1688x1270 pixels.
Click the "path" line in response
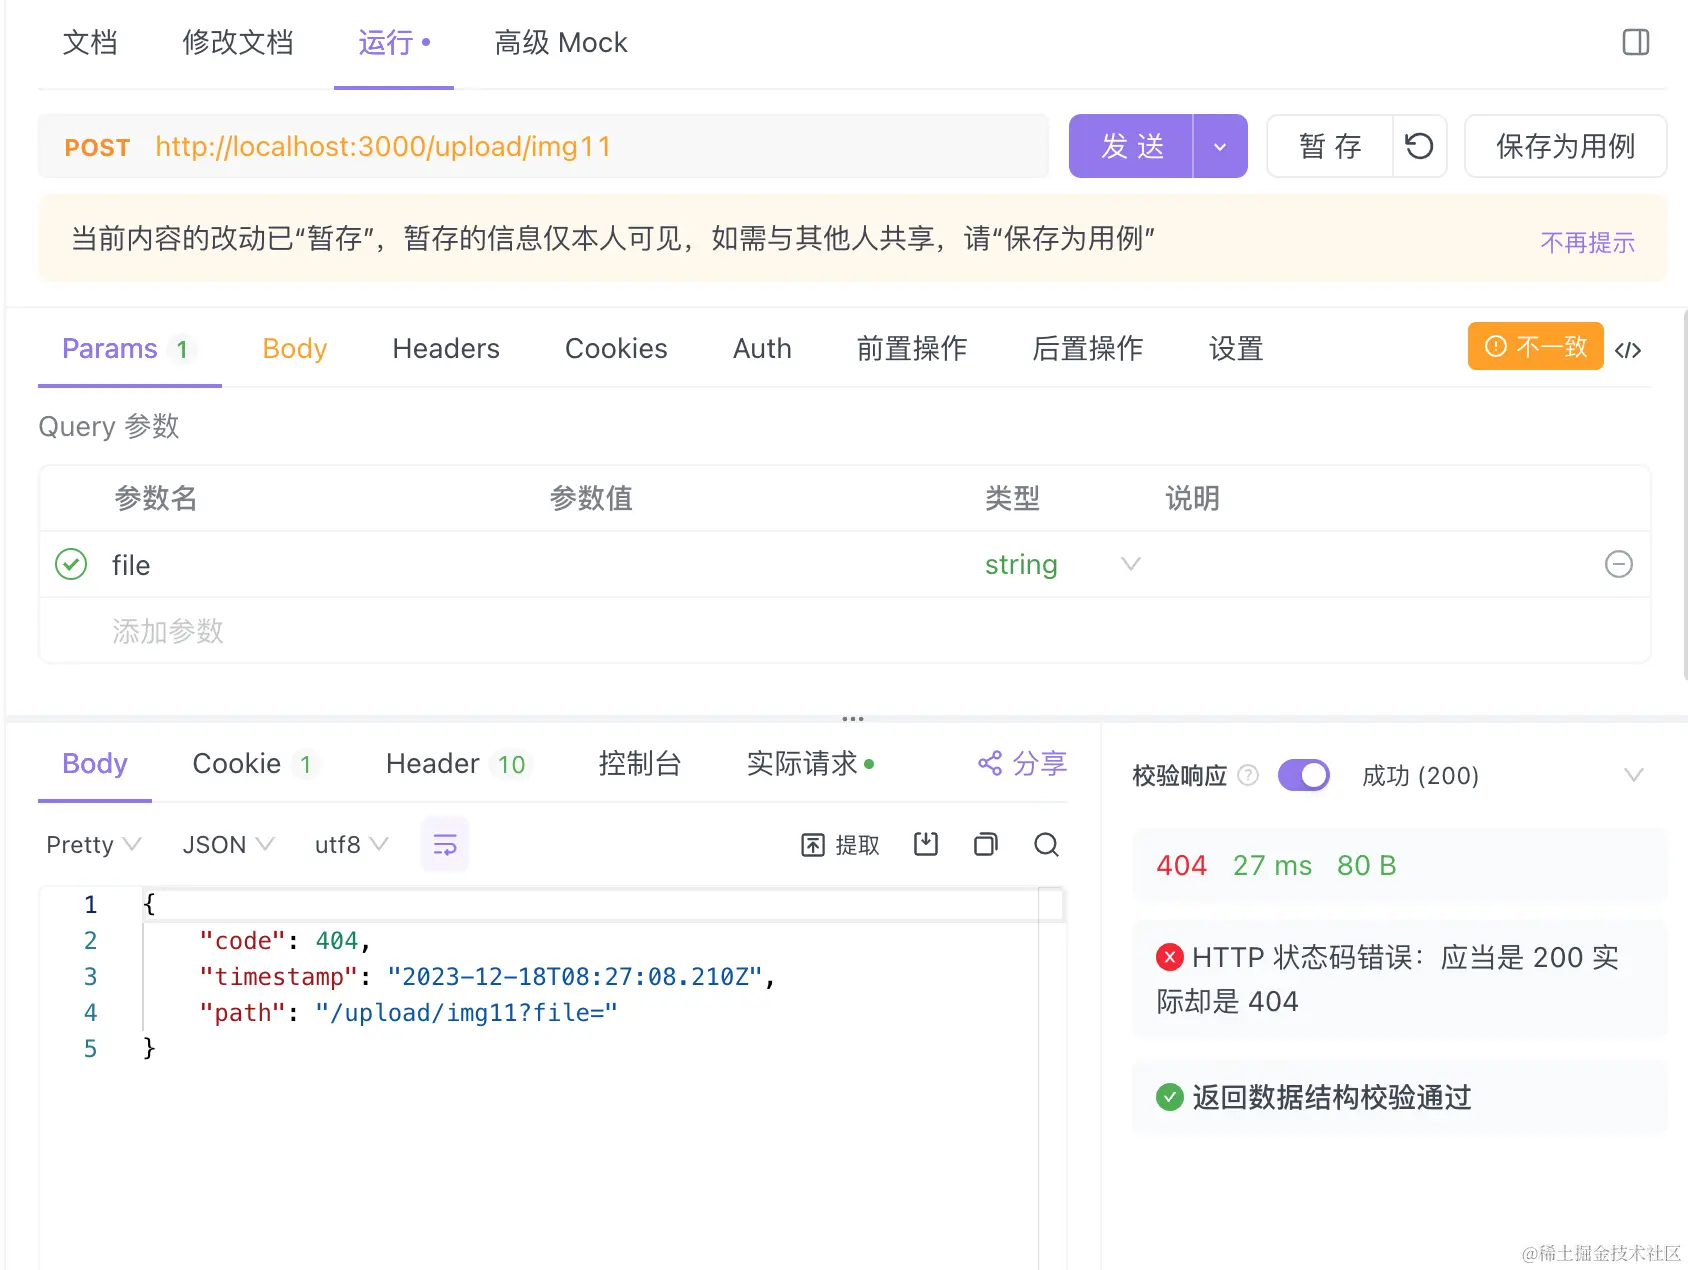click(408, 1013)
